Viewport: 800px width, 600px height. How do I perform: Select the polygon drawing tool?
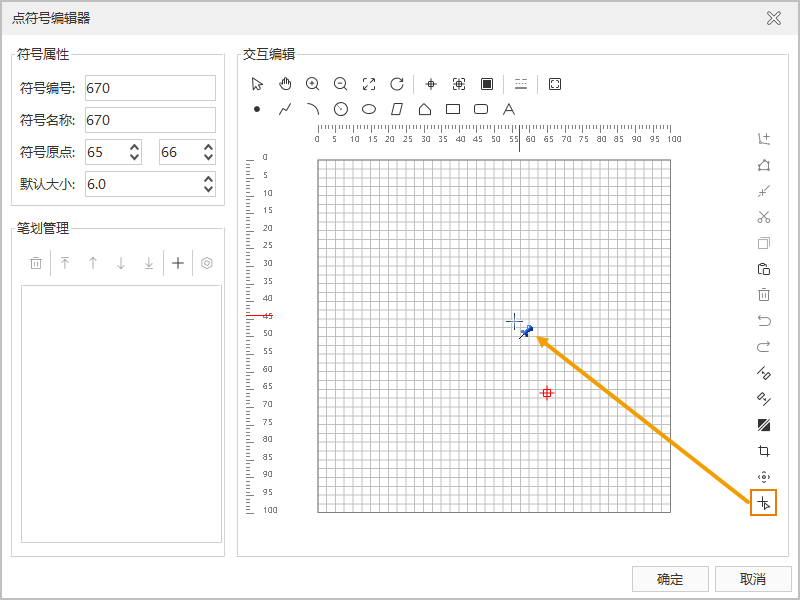click(x=425, y=109)
